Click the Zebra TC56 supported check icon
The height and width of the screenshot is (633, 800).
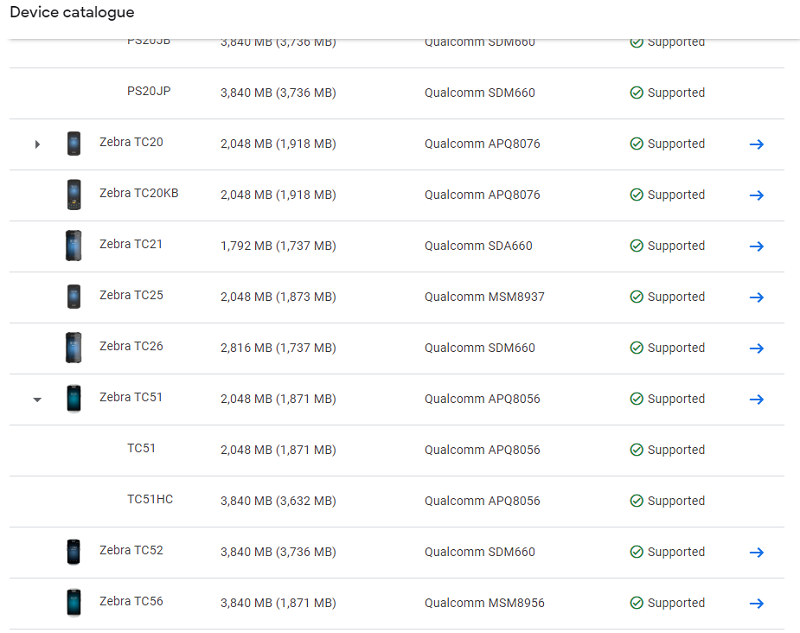coord(636,603)
